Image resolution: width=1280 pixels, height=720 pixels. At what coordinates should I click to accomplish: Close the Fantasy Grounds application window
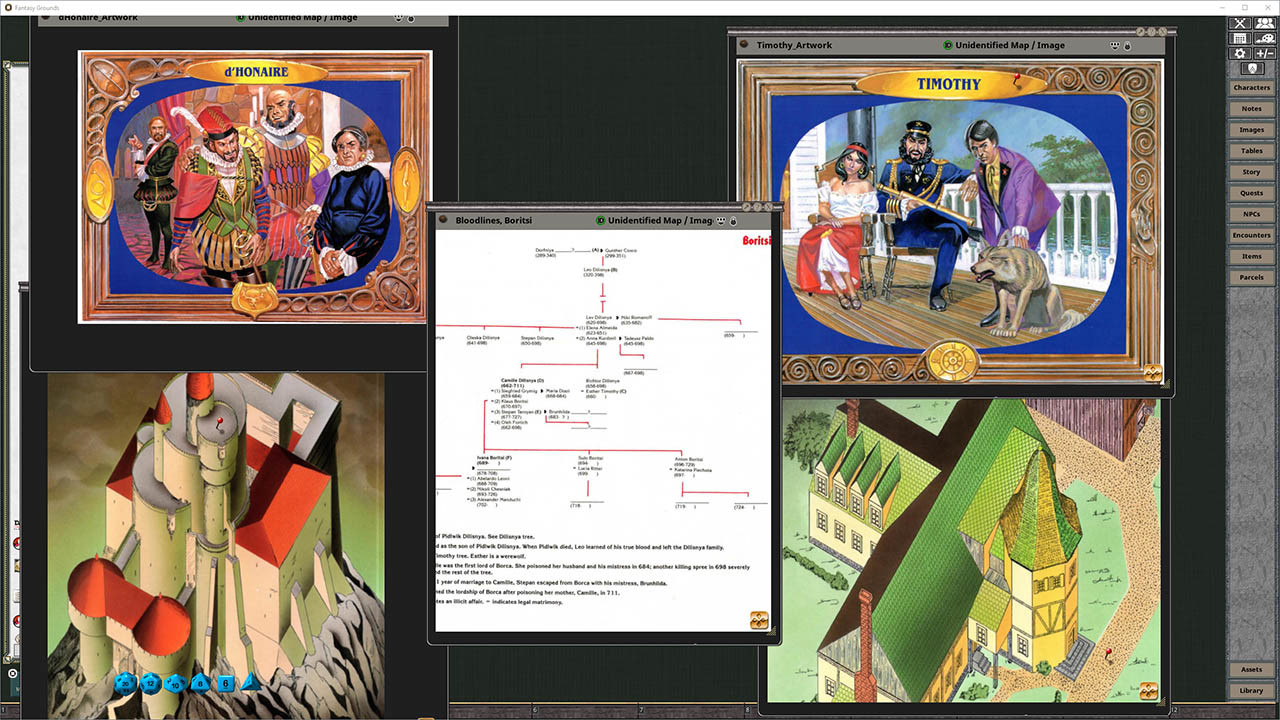[x=1268, y=7]
